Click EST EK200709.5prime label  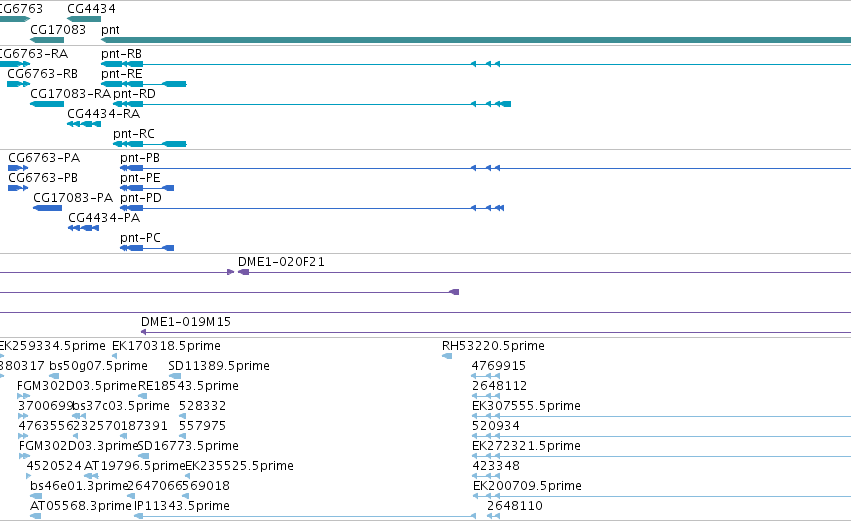(x=527, y=486)
